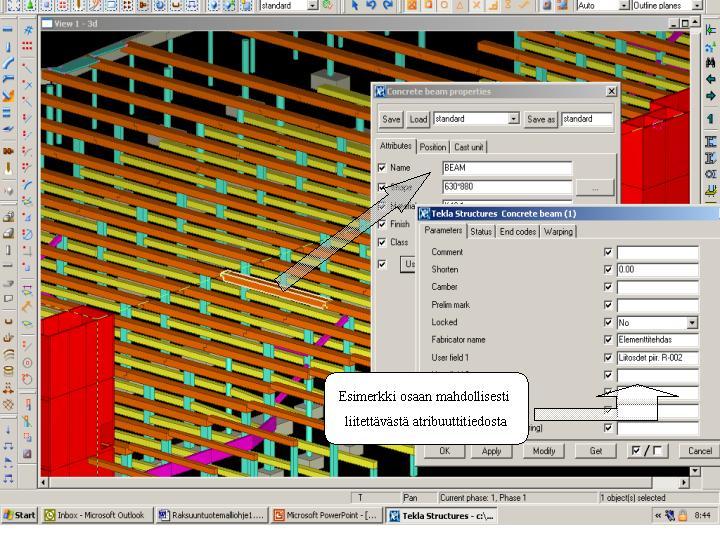Click the Apply button
720x540 pixels.
click(491, 451)
